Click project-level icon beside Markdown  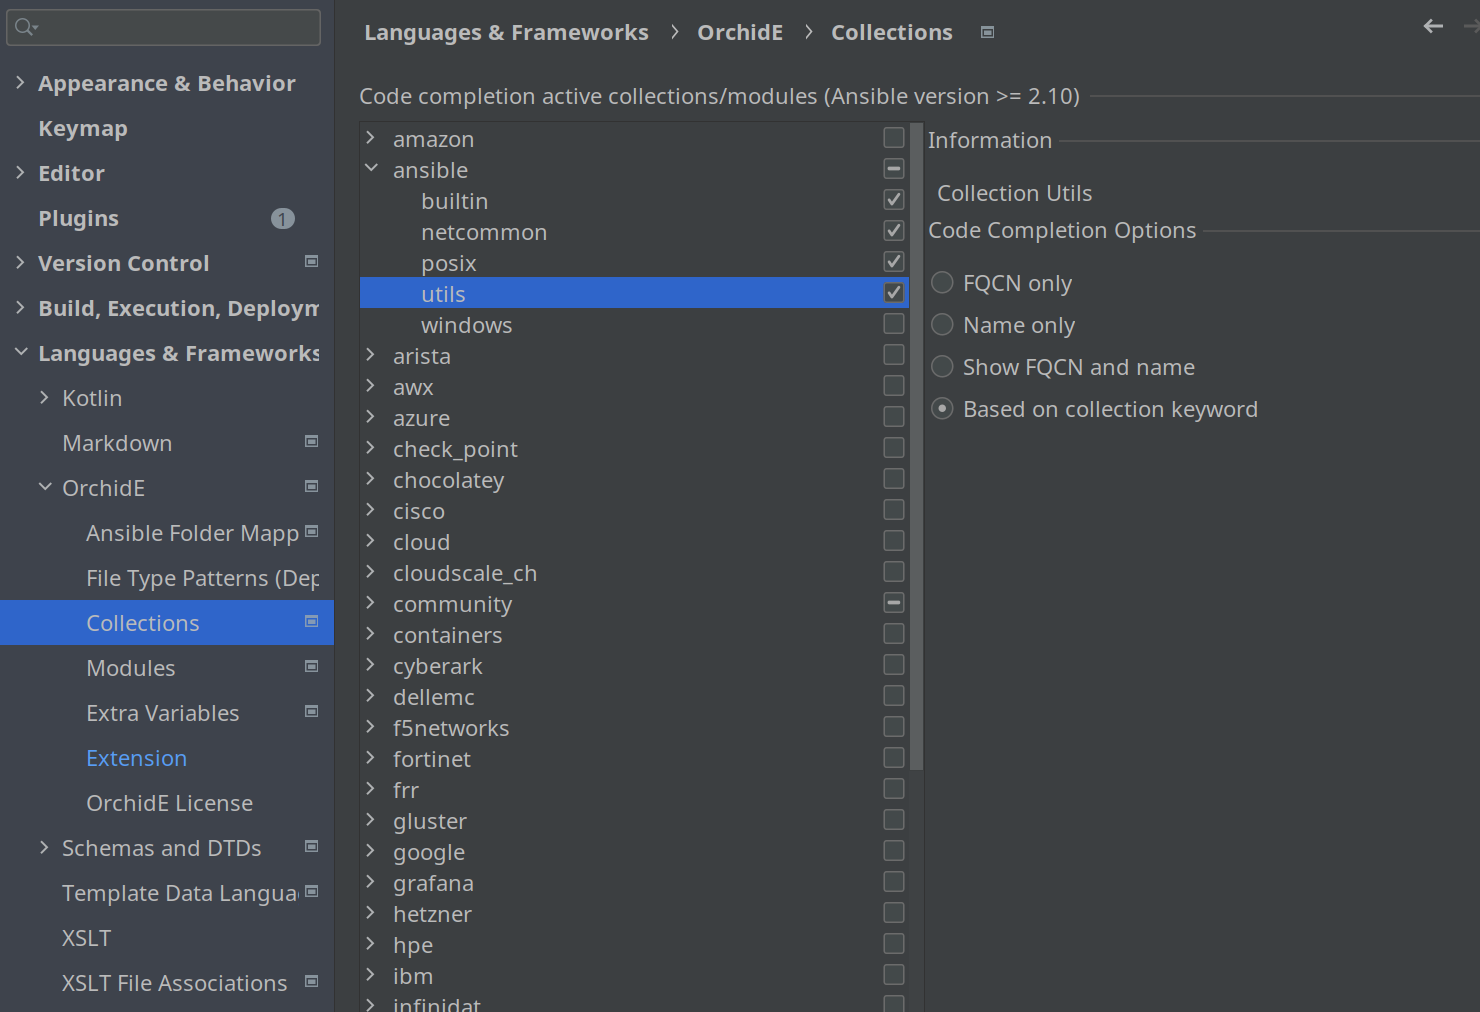click(311, 441)
